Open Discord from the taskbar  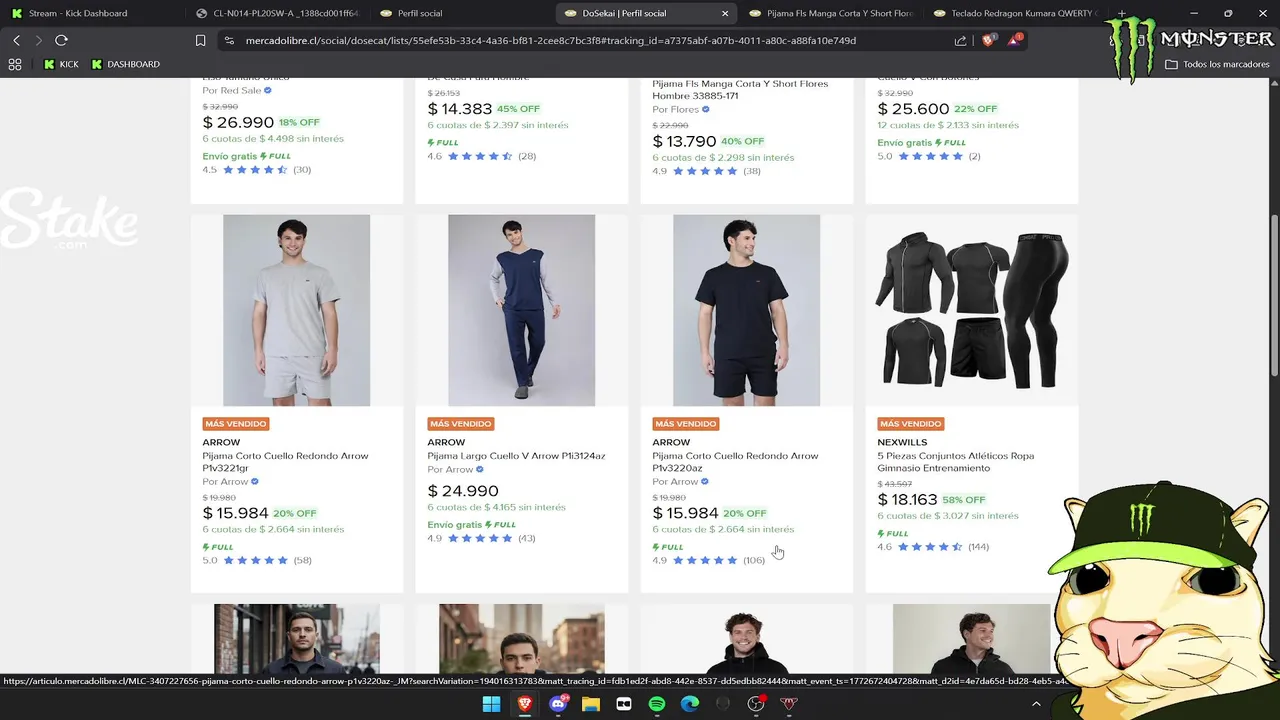click(x=558, y=704)
